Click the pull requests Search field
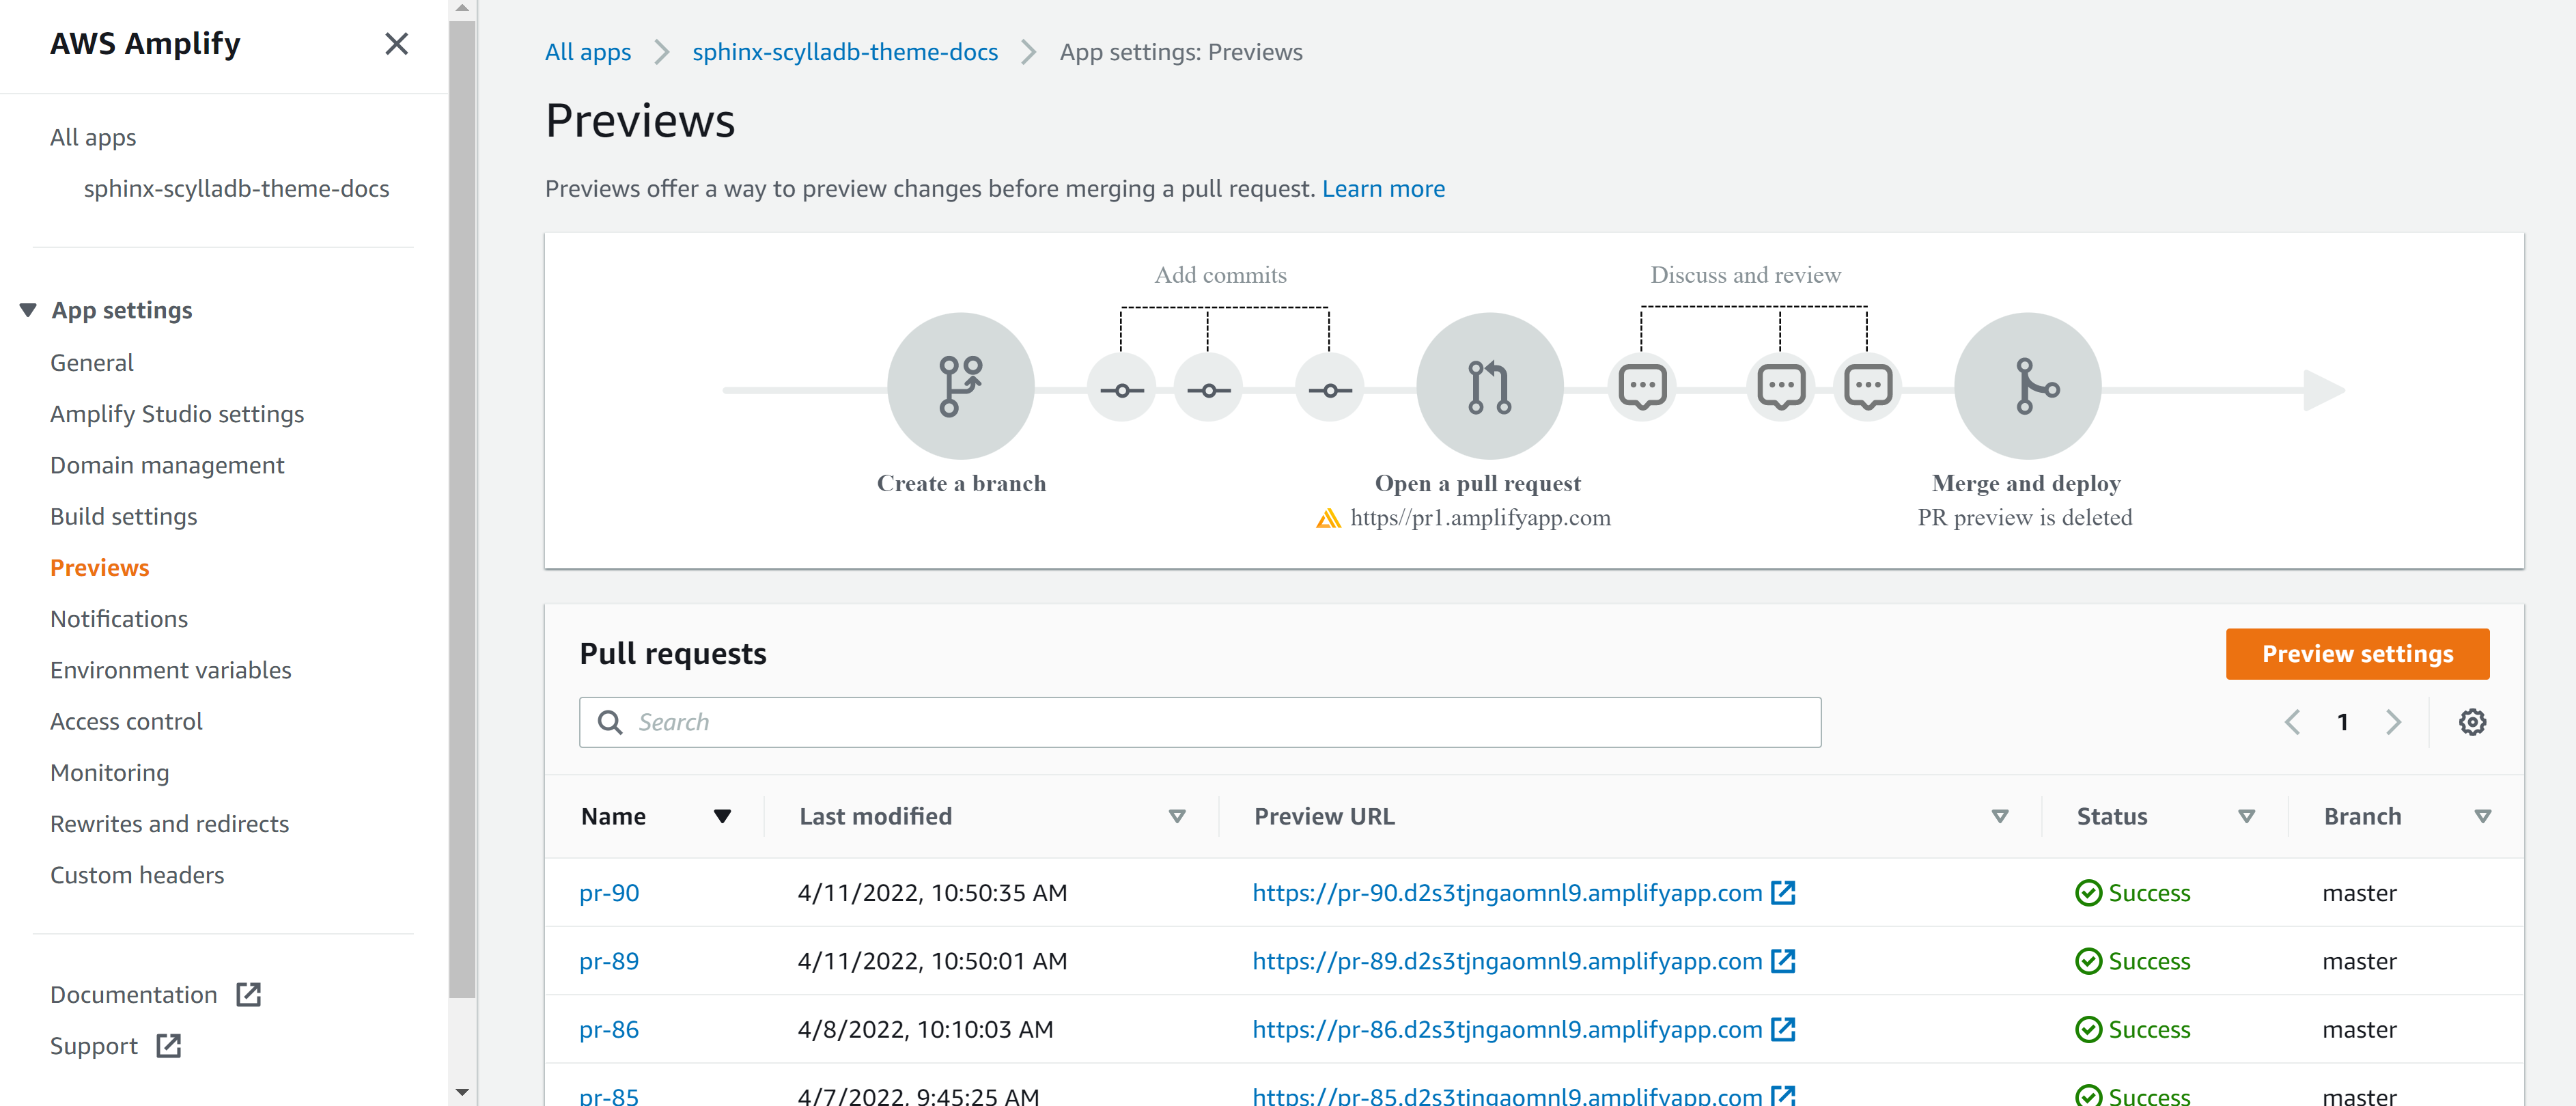2576x1106 pixels. coord(1200,722)
